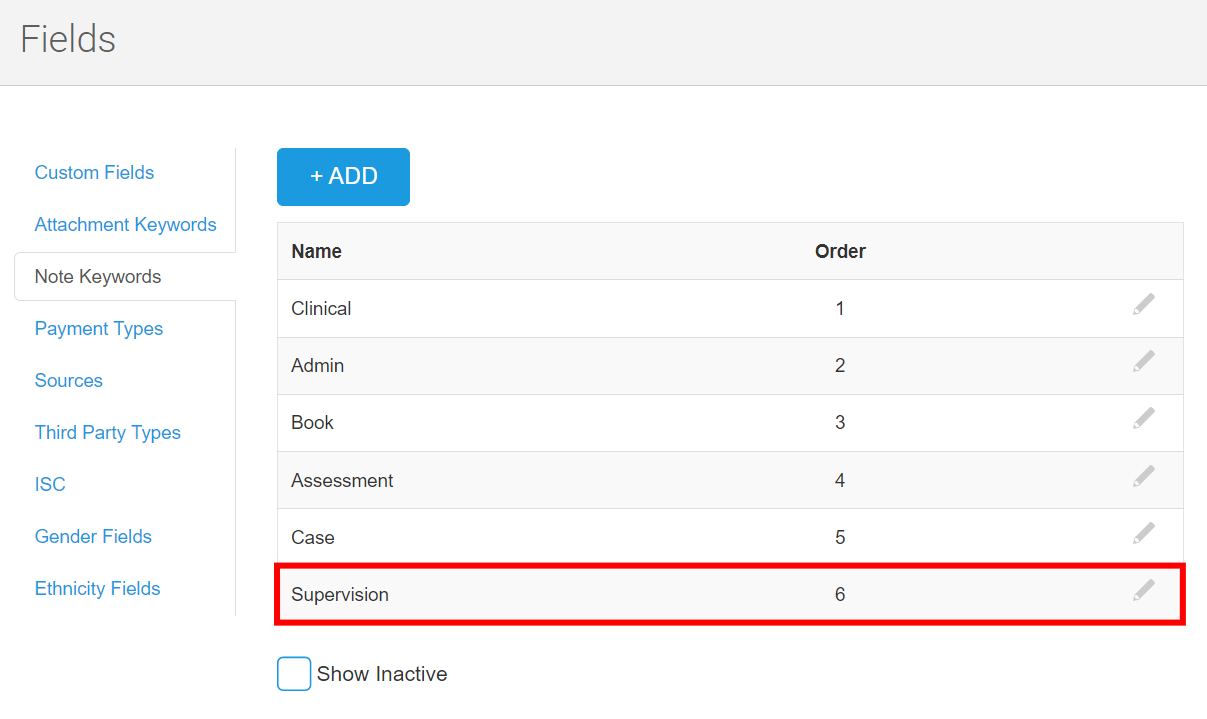The height and width of the screenshot is (719, 1207).
Task: Open Ethnicity Fields tab
Action: pos(98,589)
